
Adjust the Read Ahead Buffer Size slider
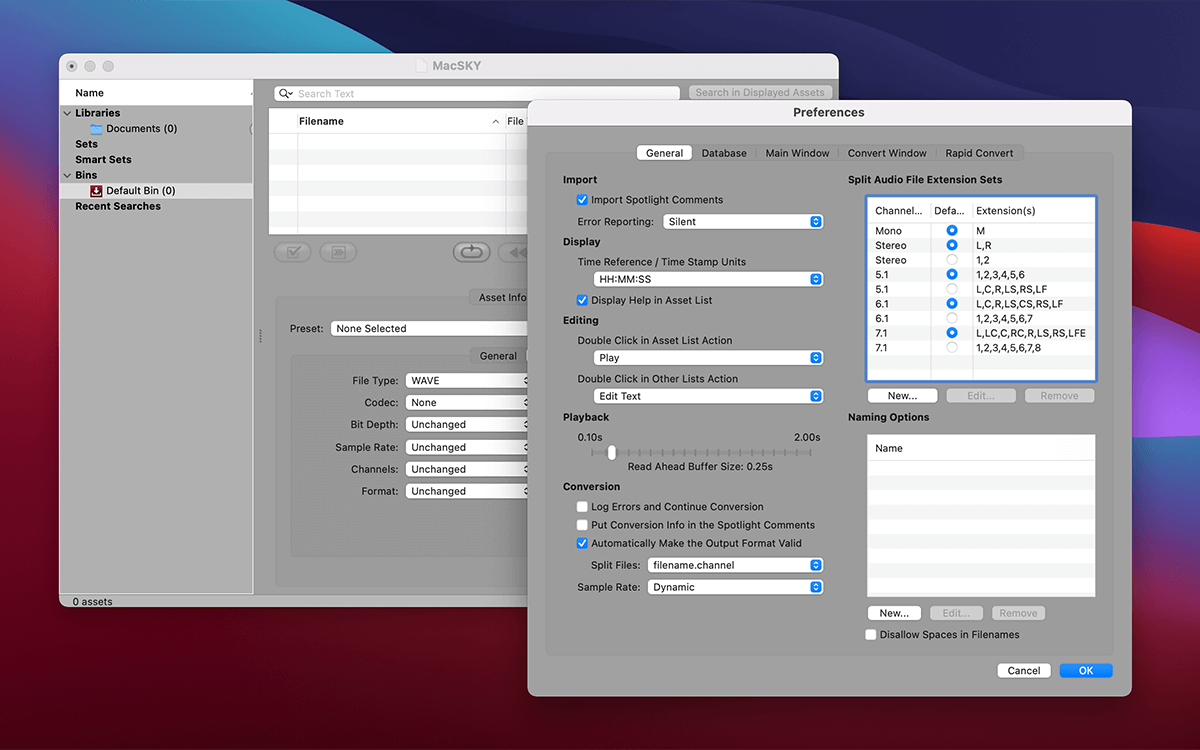[612, 452]
